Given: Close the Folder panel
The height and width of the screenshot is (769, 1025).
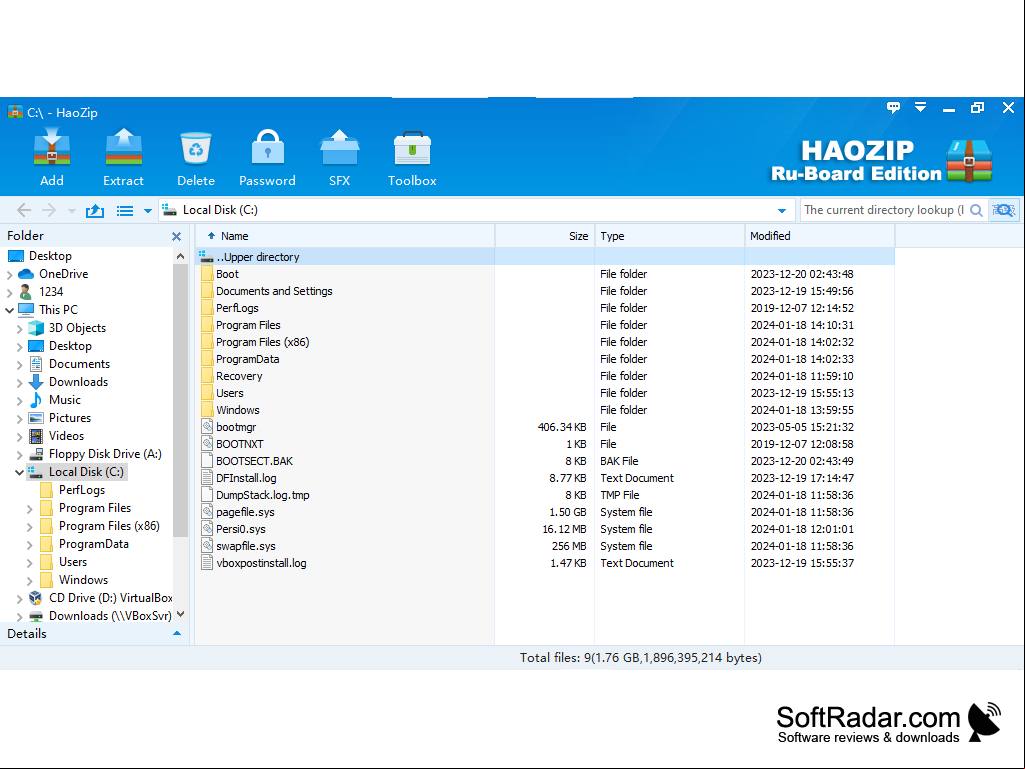Looking at the screenshot, I should pos(176,236).
